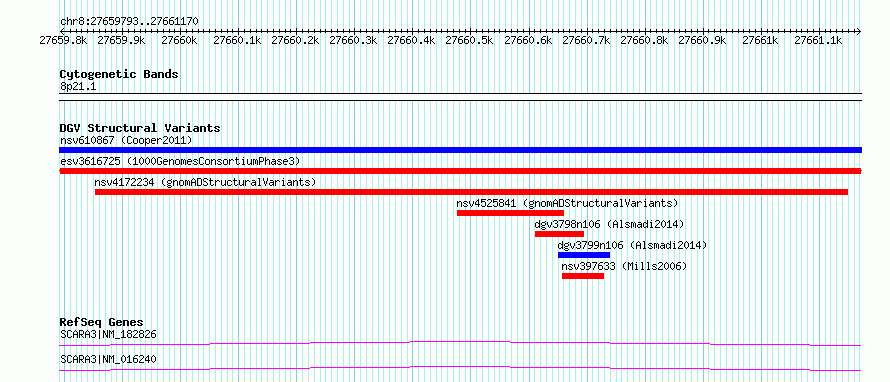Open the nsv4525841 (gnomADStructuralVariants) label
Viewport: 890px width, 382px height.
[x=567, y=203]
